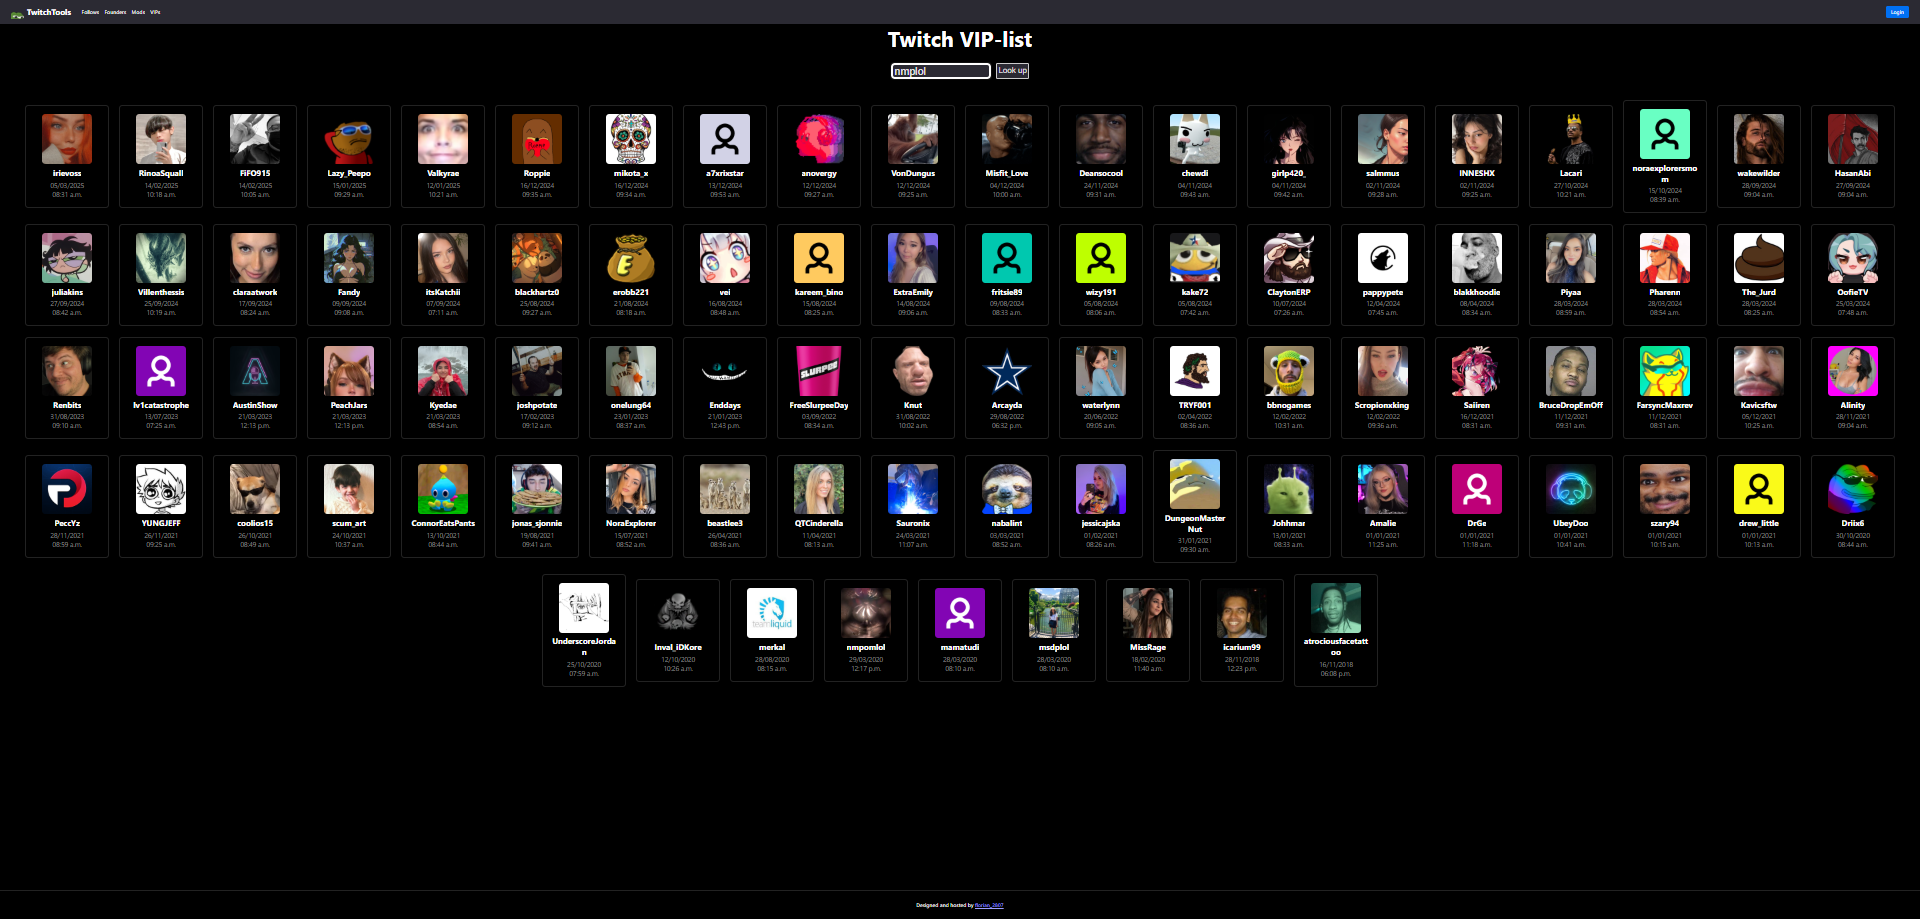The image size is (1920, 919).
Task: Open pappypete's white circle logo avatar
Action: click(x=1383, y=258)
